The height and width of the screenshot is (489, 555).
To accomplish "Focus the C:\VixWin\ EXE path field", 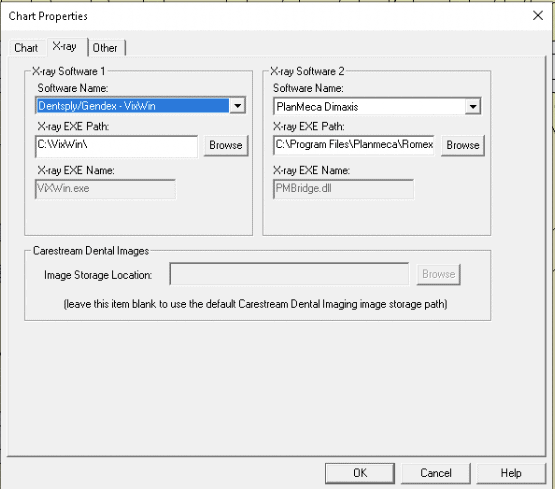I will coord(116,146).
